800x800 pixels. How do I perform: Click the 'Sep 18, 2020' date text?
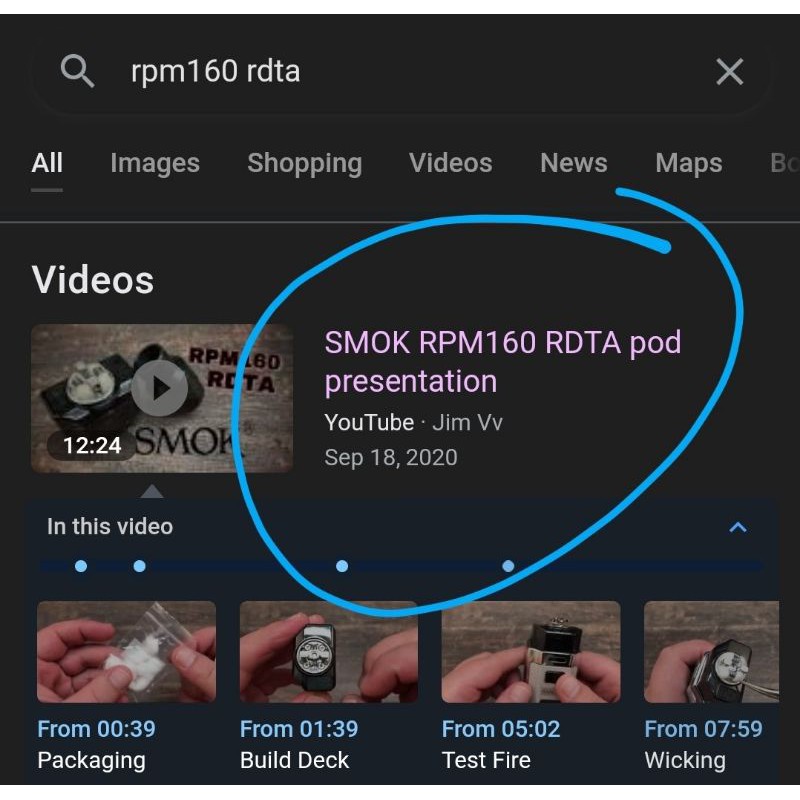coord(391,457)
